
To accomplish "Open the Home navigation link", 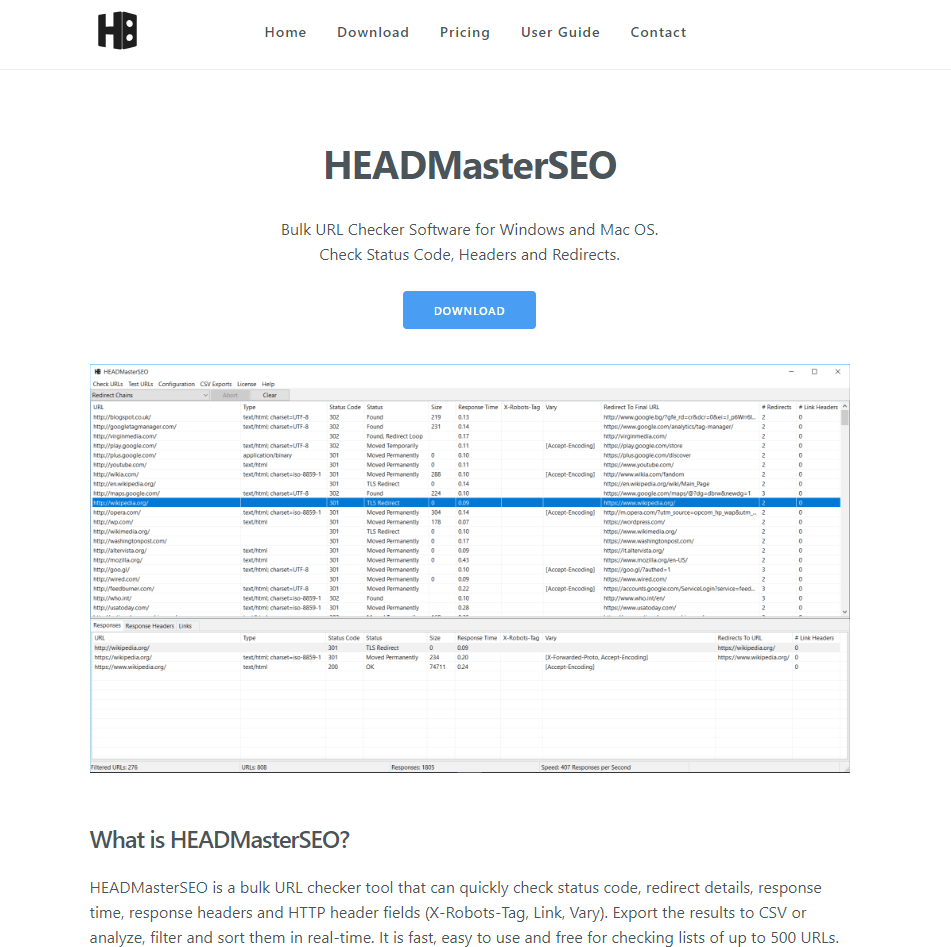I will 285,32.
